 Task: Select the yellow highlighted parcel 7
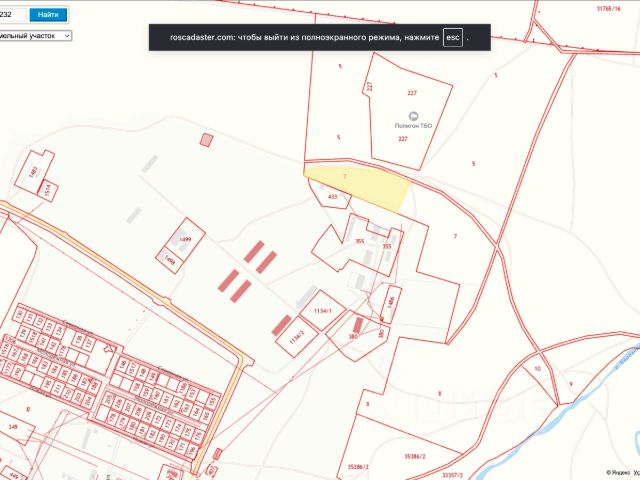[x=359, y=186]
